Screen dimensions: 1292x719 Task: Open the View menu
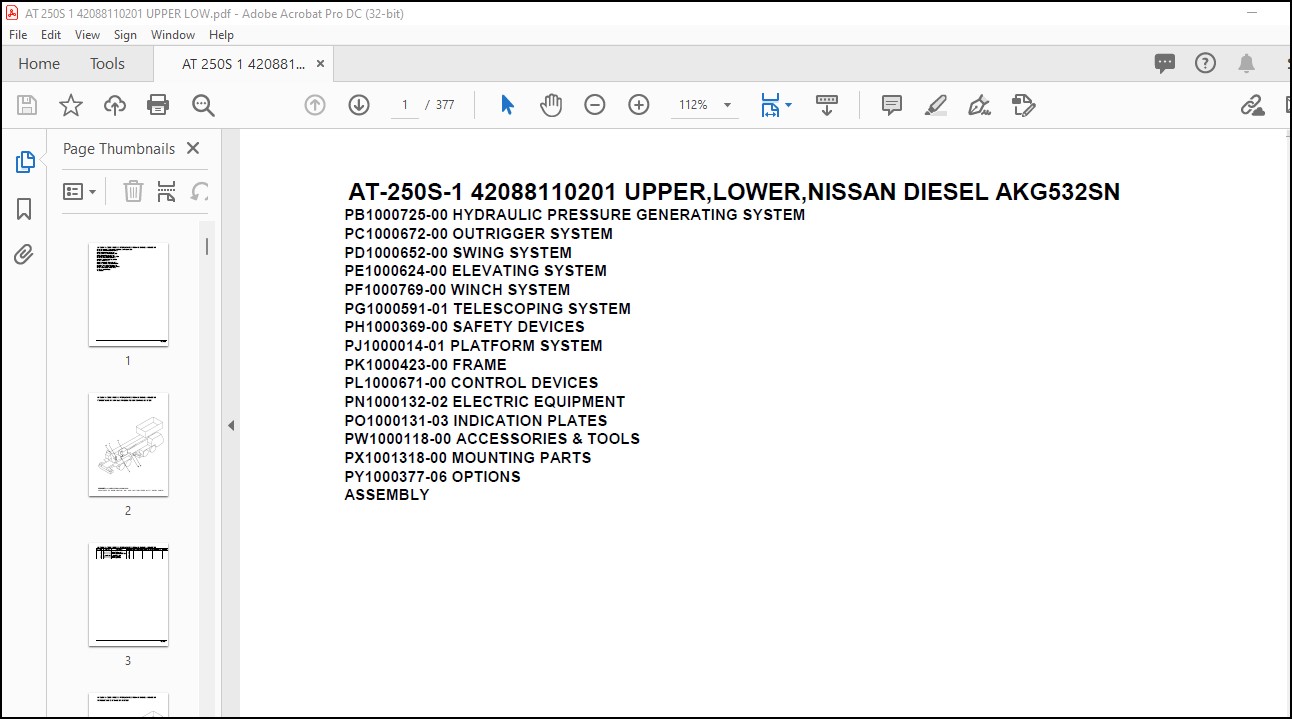coord(88,35)
